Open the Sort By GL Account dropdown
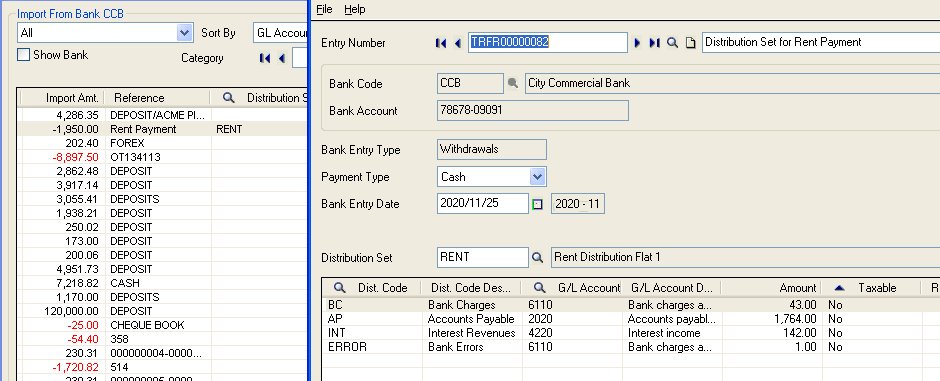 (x=280, y=33)
